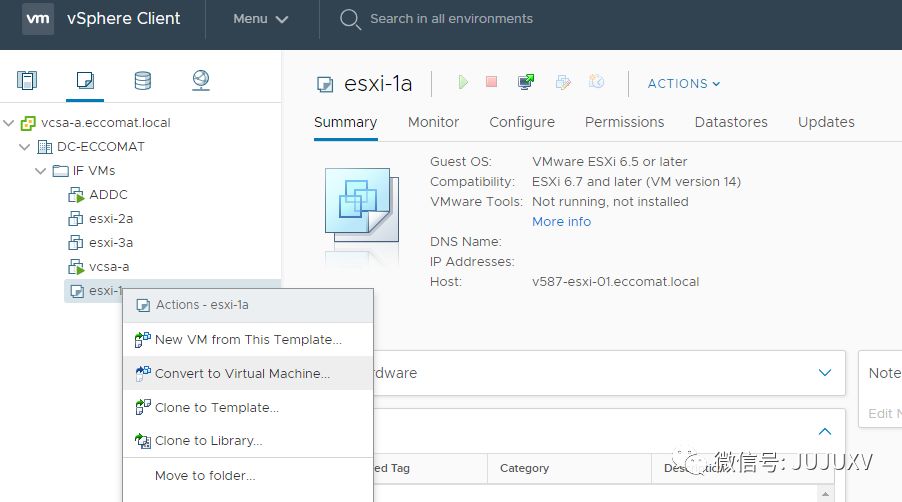902x502 pixels.
Task: Open the Networking view icon
Action: click(x=201, y=80)
